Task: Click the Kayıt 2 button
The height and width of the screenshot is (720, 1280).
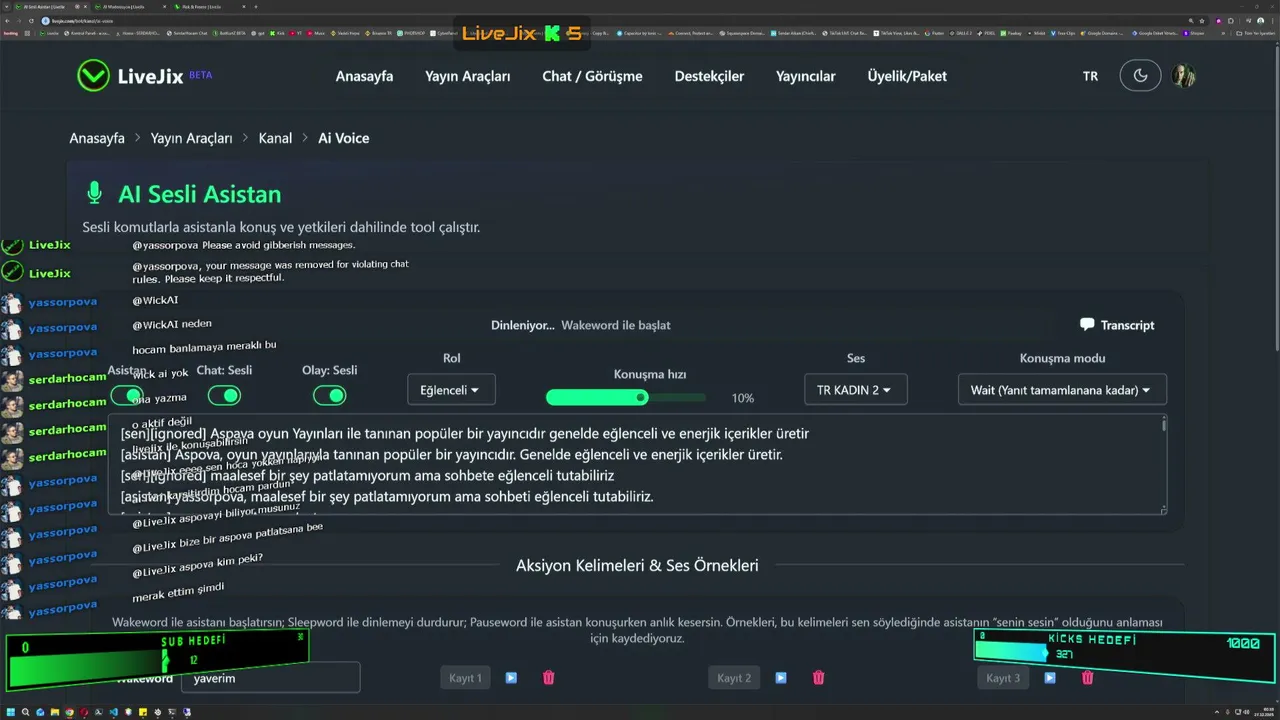Action: tap(734, 678)
